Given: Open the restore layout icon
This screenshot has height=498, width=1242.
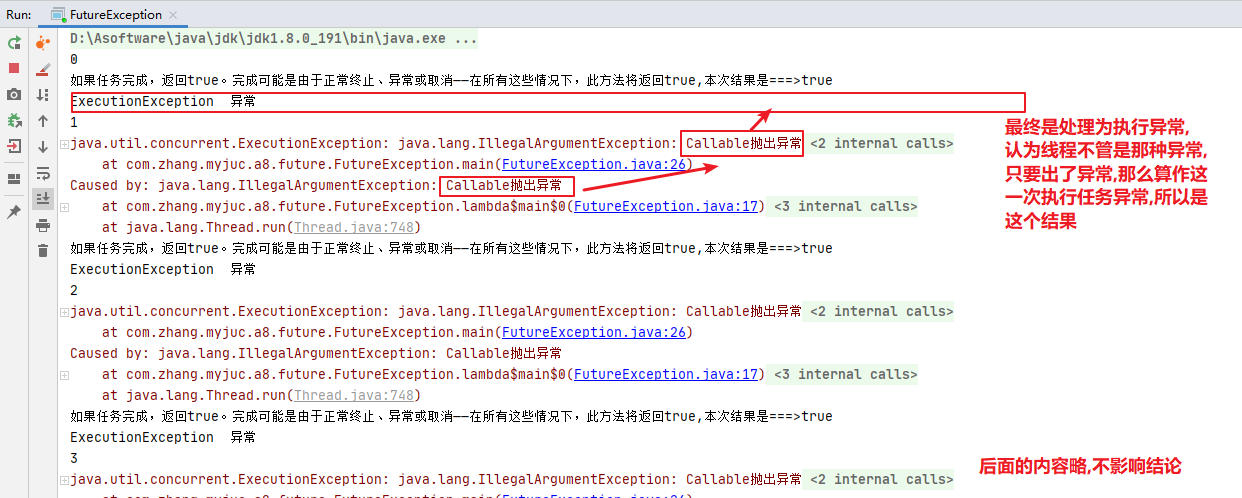Looking at the screenshot, I should tap(14, 179).
